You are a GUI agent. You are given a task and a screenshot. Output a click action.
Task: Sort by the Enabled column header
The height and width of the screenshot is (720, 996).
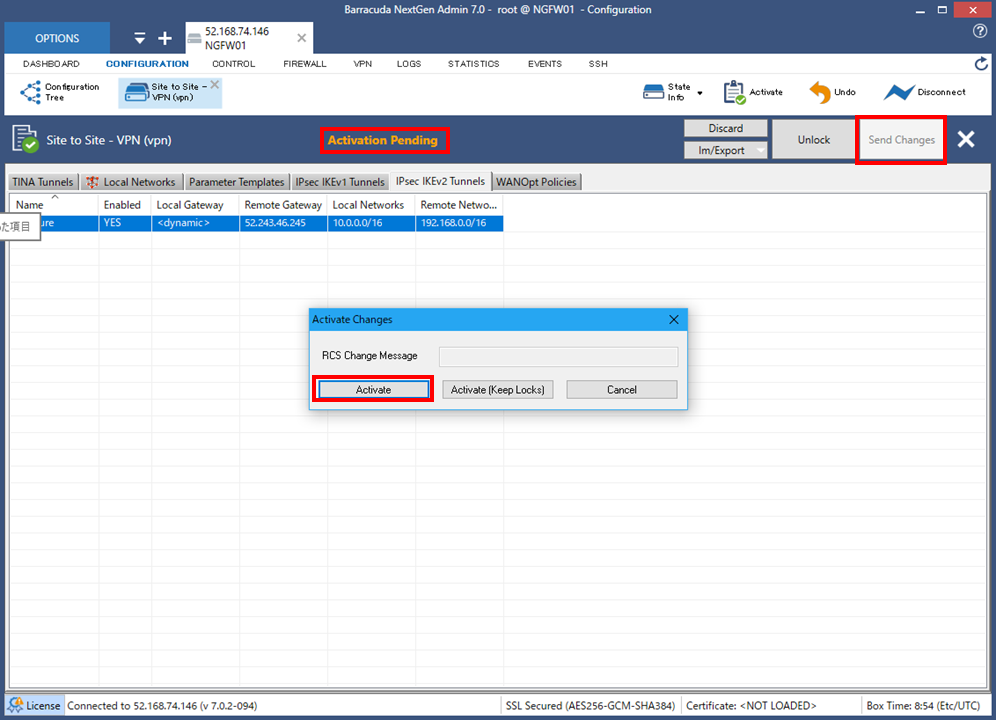tap(124, 205)
